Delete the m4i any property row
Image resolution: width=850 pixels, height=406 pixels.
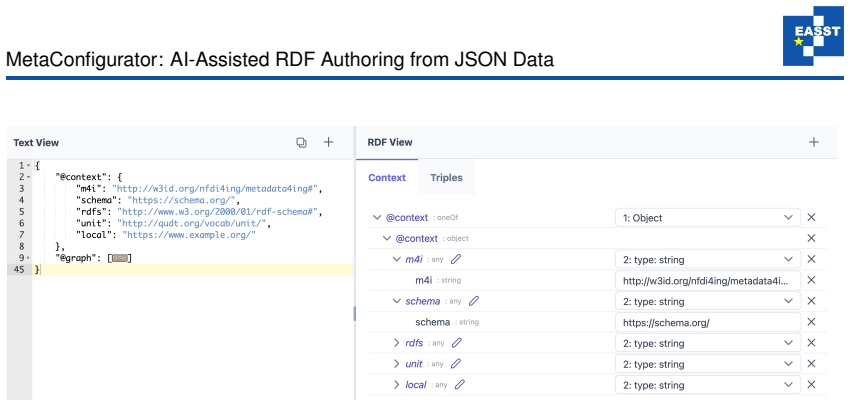point(812,259)
